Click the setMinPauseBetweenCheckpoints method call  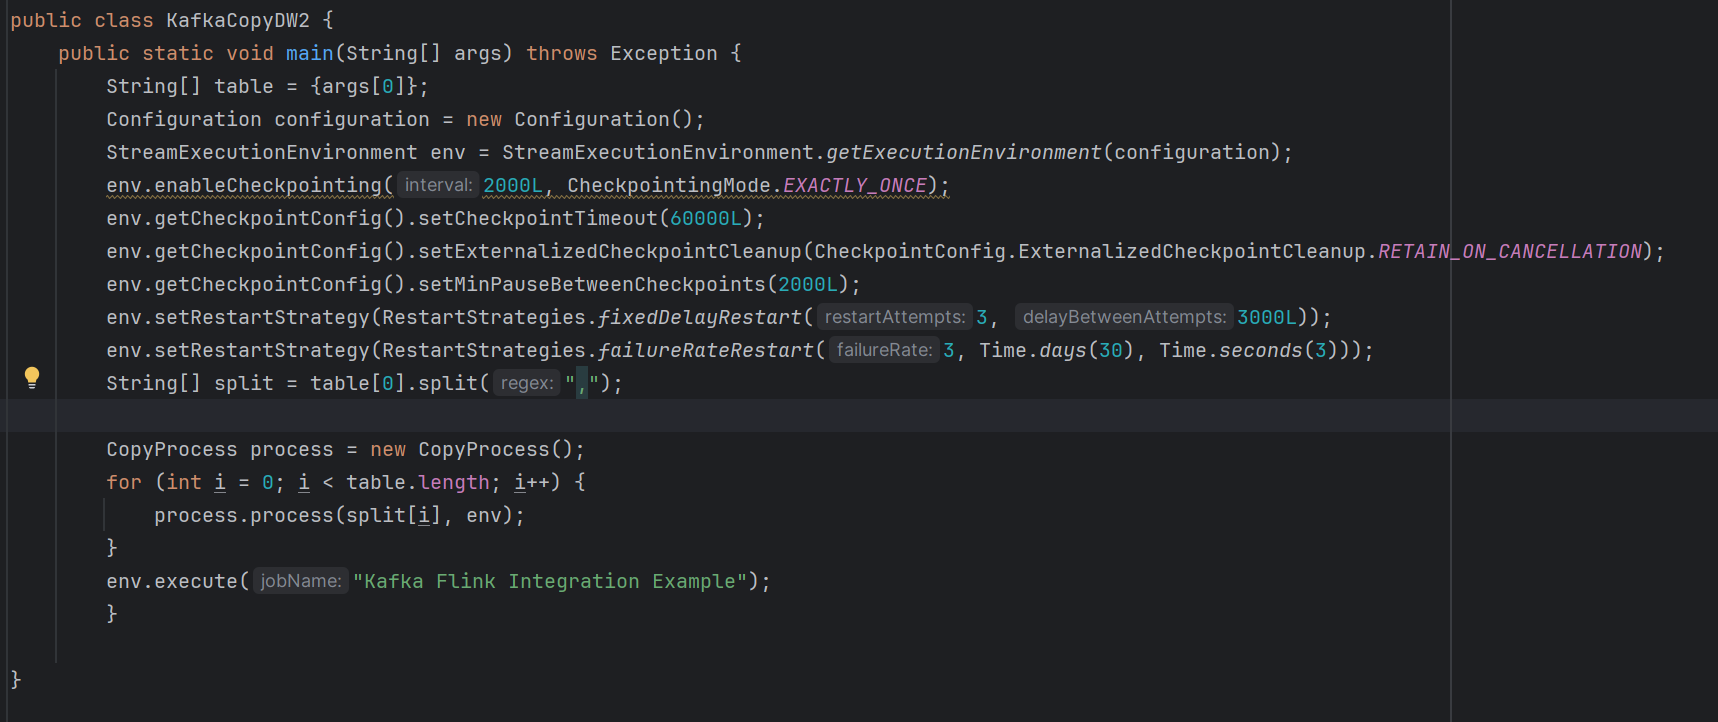coord(592,284)
